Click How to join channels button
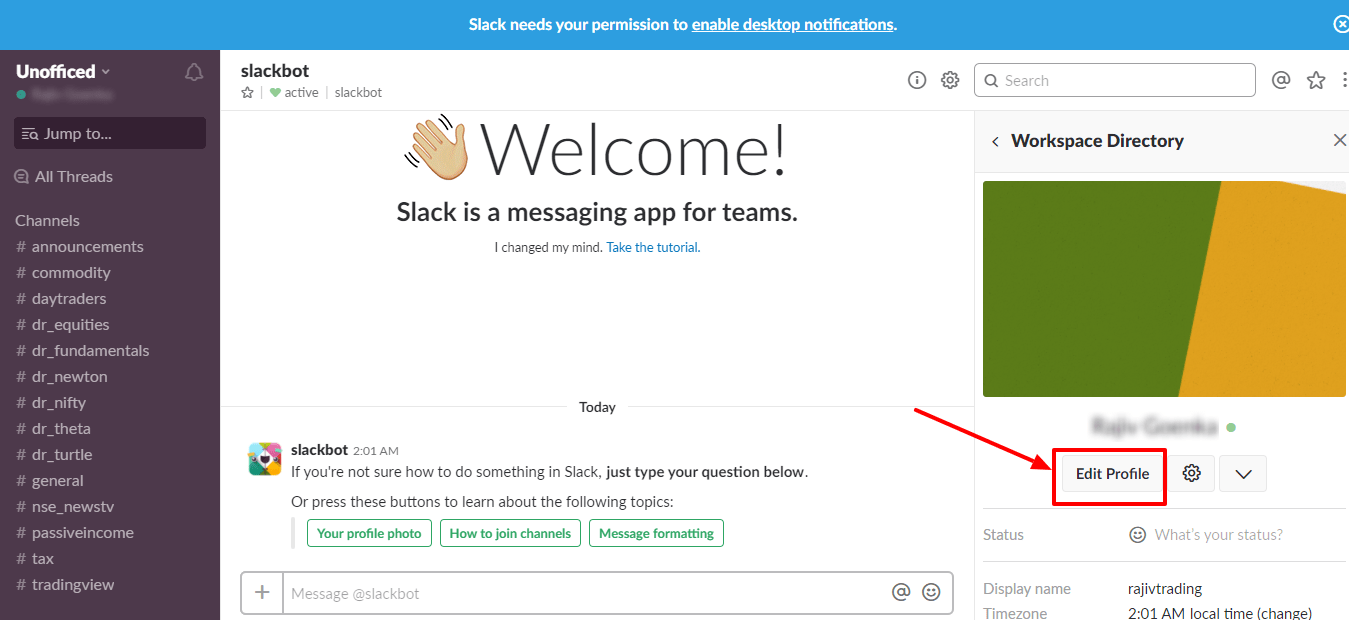This screenshot has width=1349, height=620. pos(510,533)
